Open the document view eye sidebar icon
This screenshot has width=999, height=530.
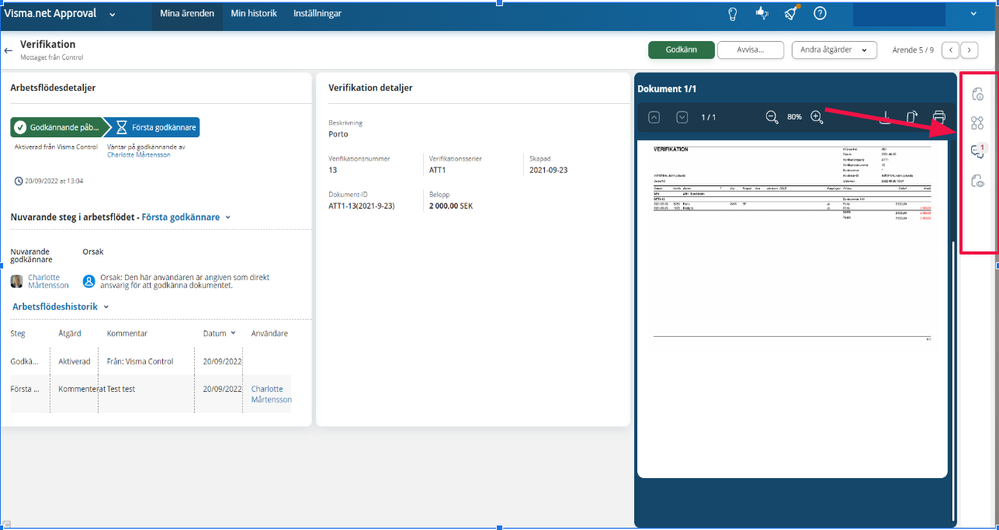pyautogui.click(x=977, y=181)
